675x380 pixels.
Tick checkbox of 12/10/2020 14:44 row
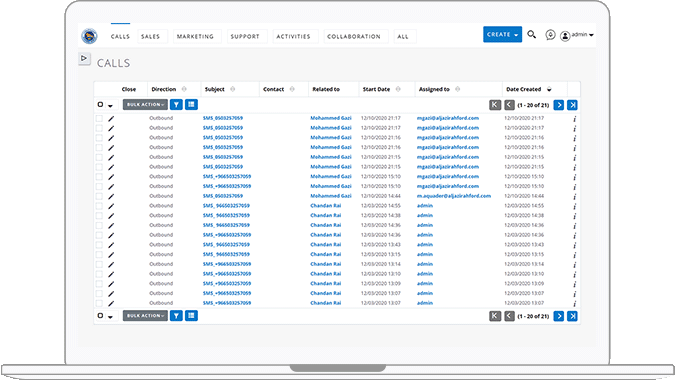click(99, 196)
